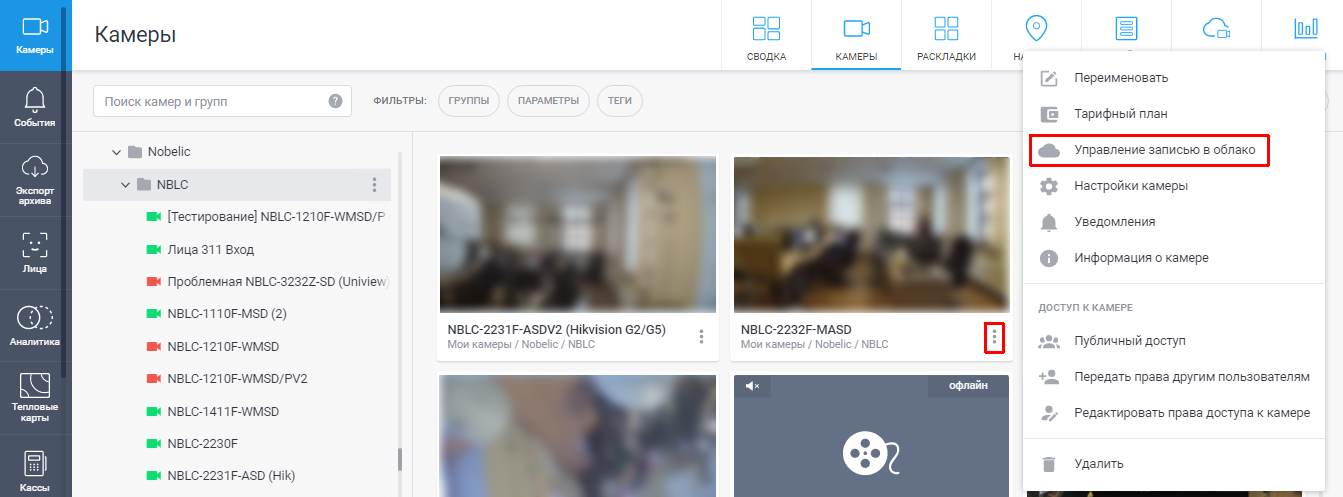Click the camera tree scrollbar
The height and width of the screenshot is (497, 1343).
click(401, 460)
